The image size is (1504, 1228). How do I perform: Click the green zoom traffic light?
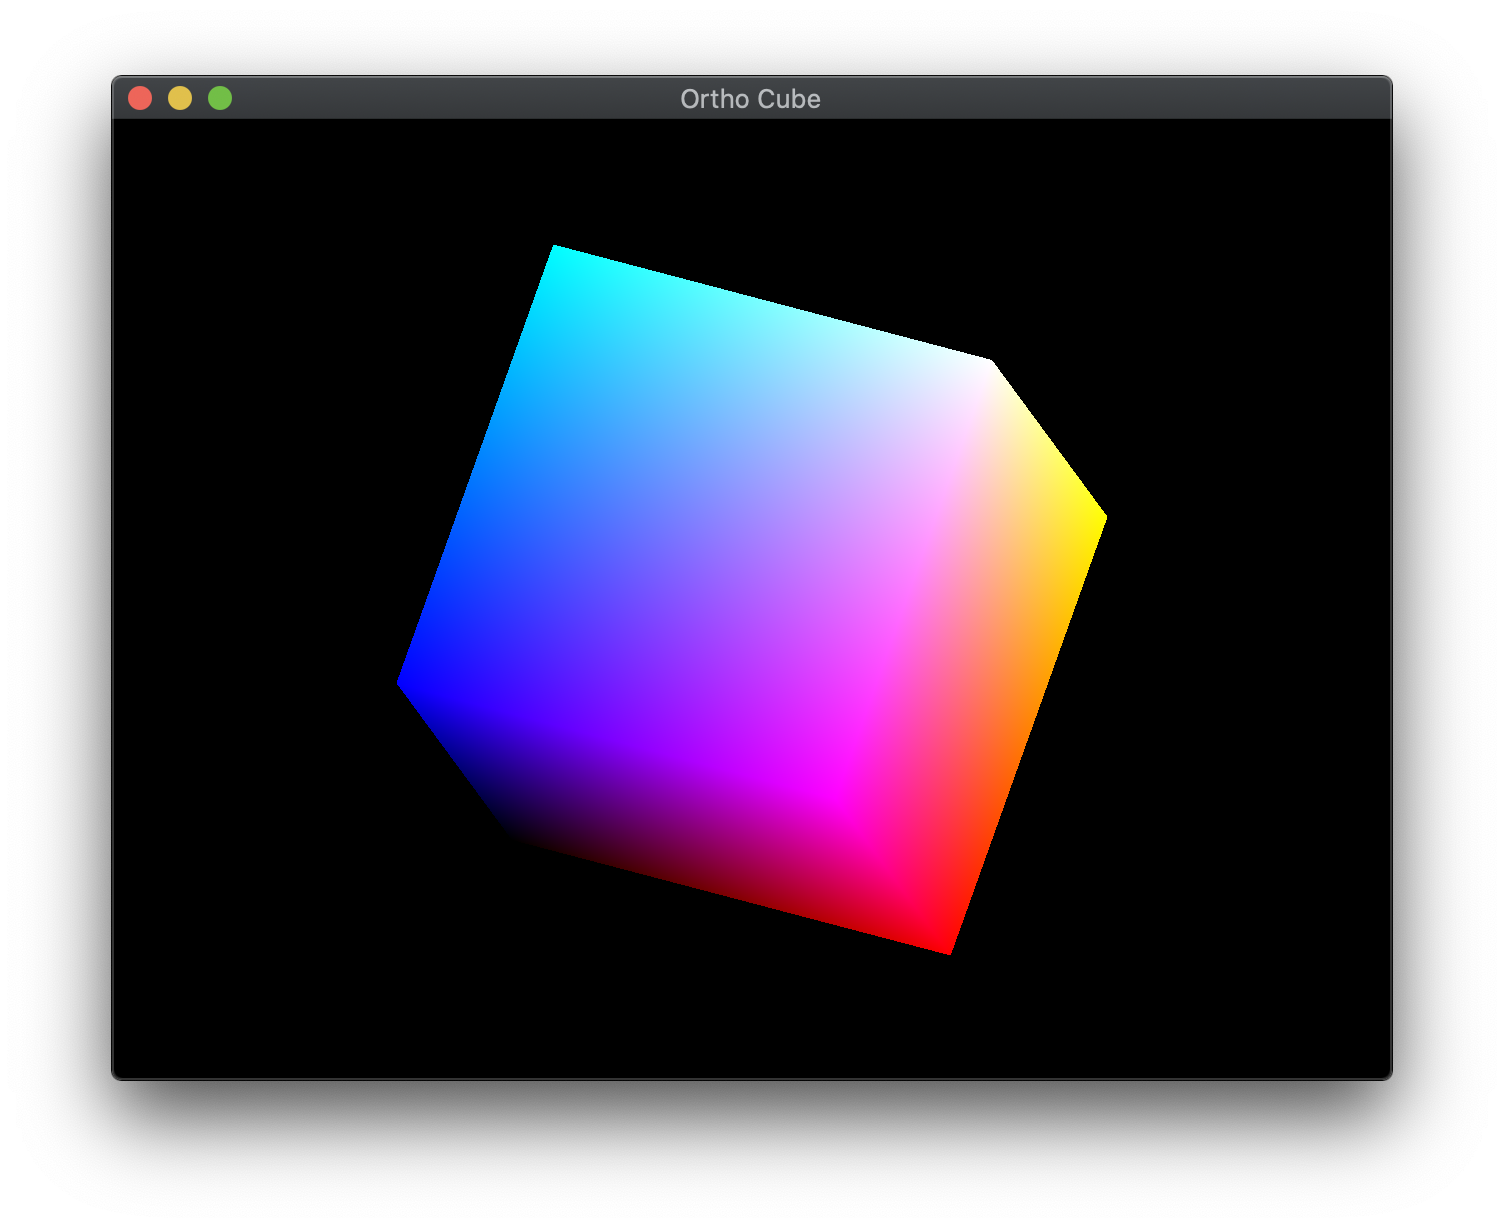point(219,98)
